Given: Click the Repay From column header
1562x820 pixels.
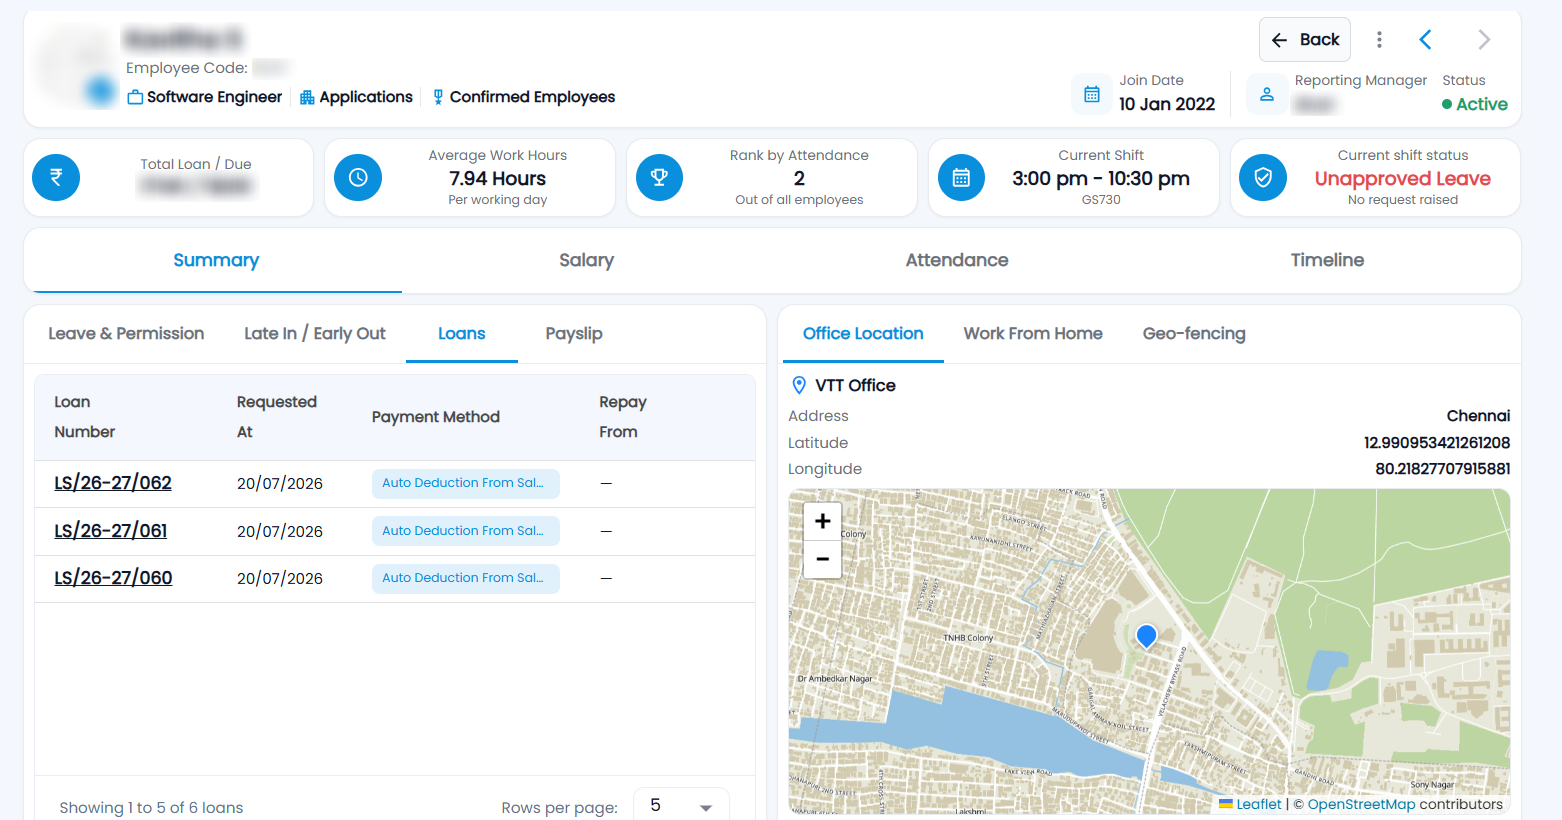Looking at the screenshot, I should tap(622, 417).
